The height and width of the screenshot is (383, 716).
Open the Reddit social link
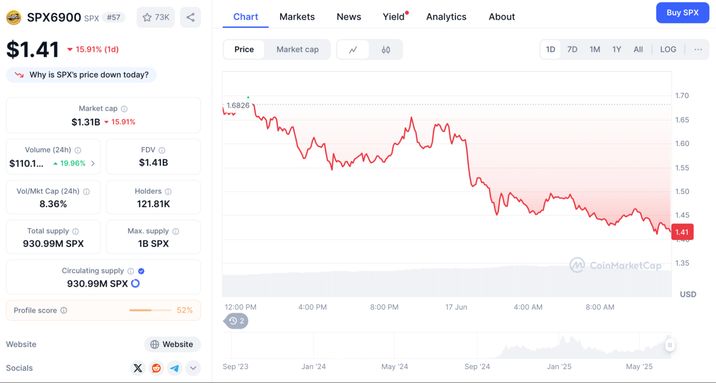coord(156,368)
